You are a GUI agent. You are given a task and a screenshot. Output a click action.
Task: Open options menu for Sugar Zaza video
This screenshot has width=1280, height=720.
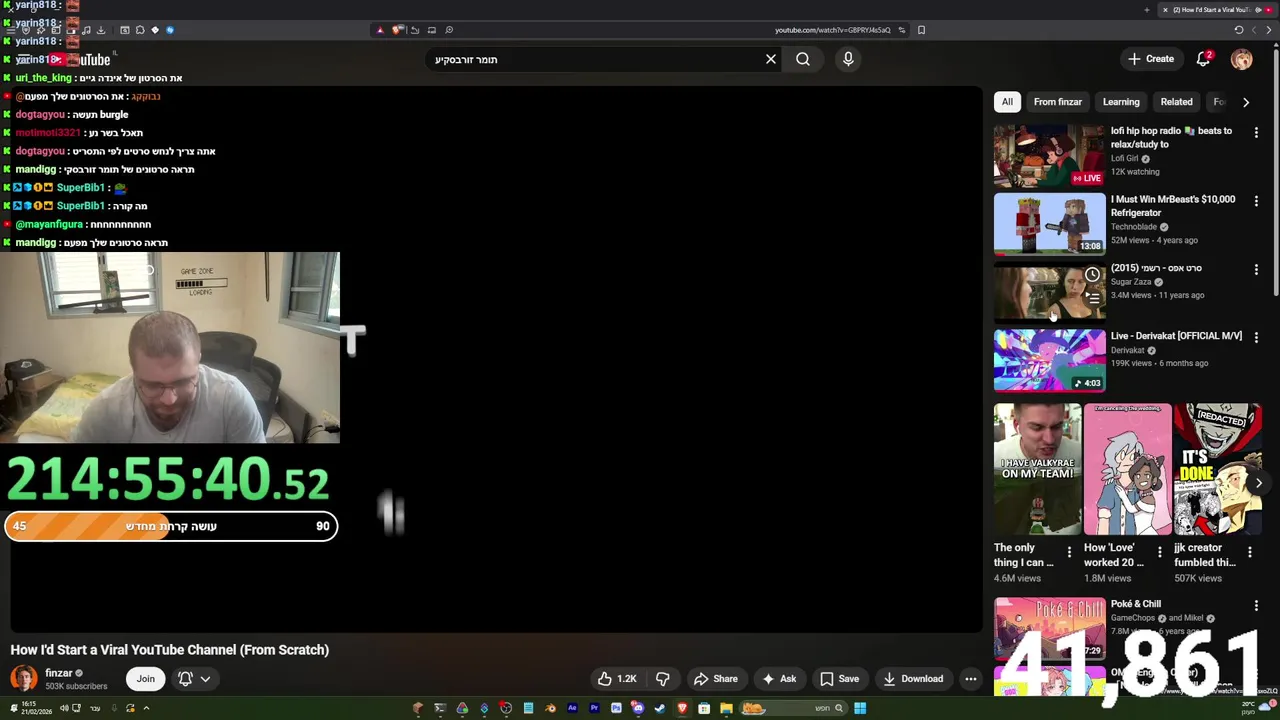click(x=1256, y=269)
